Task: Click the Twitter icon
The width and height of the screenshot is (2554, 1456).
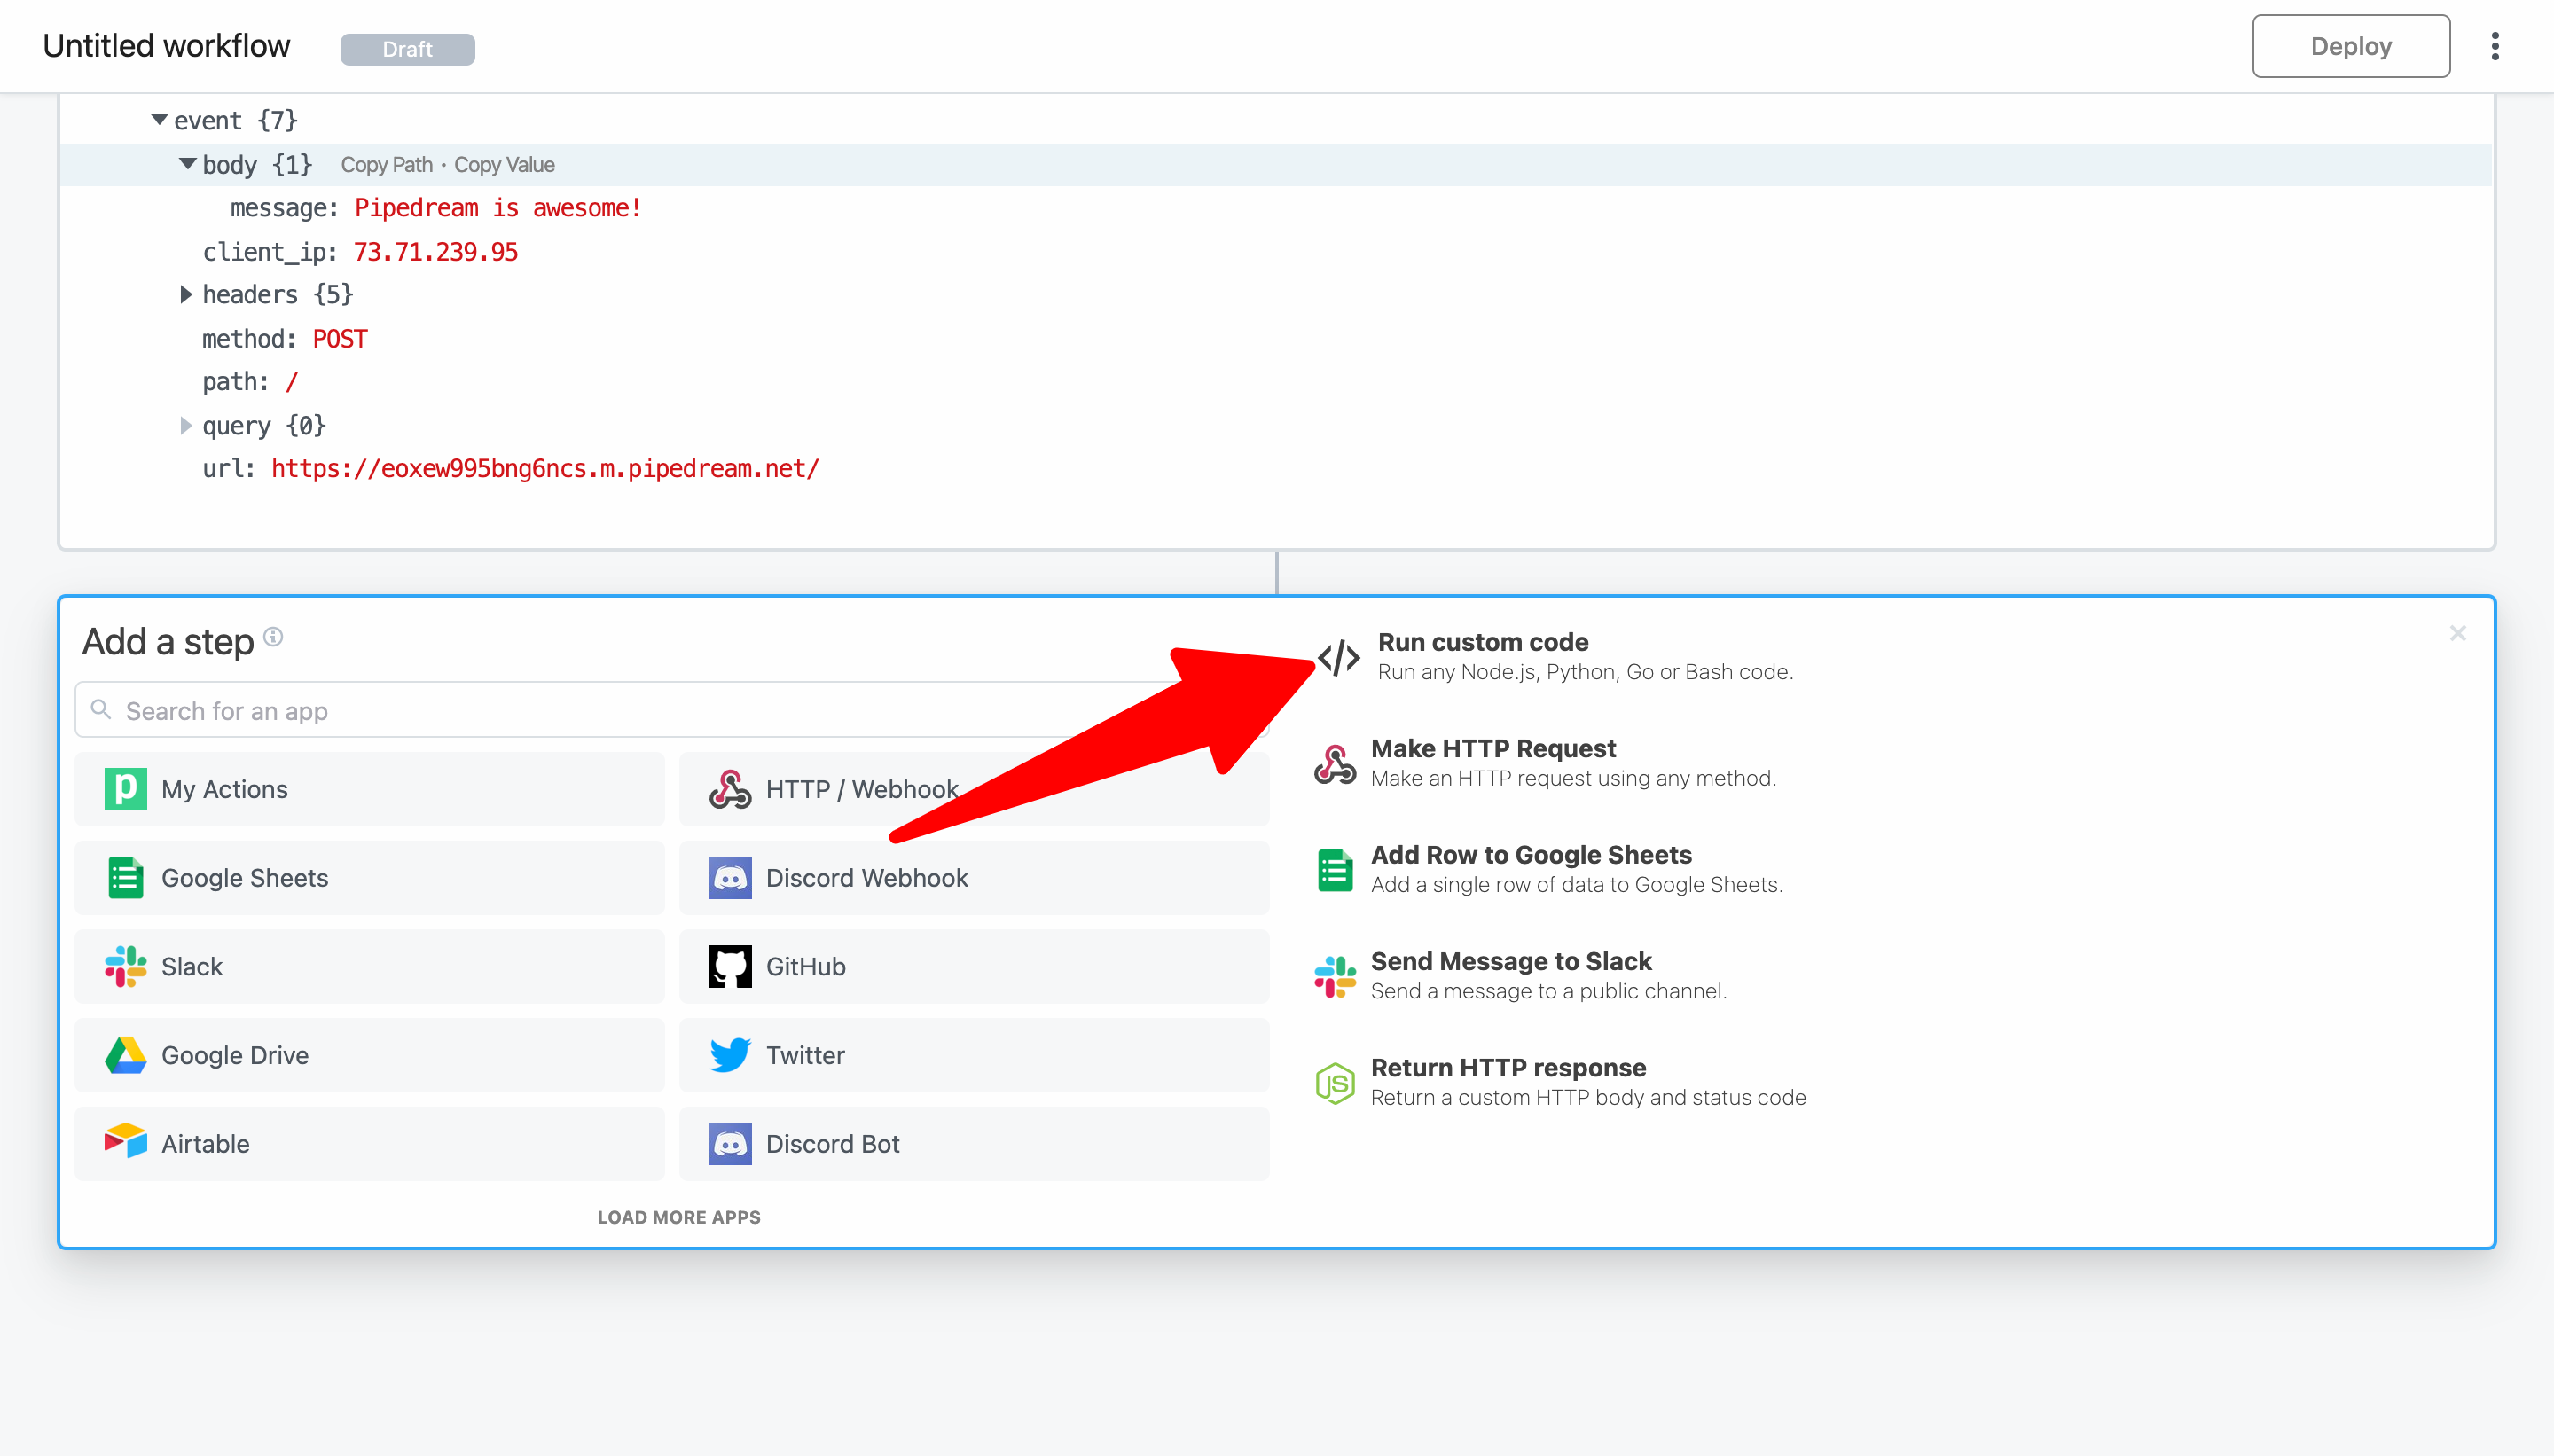Action: click(728, 1054)
